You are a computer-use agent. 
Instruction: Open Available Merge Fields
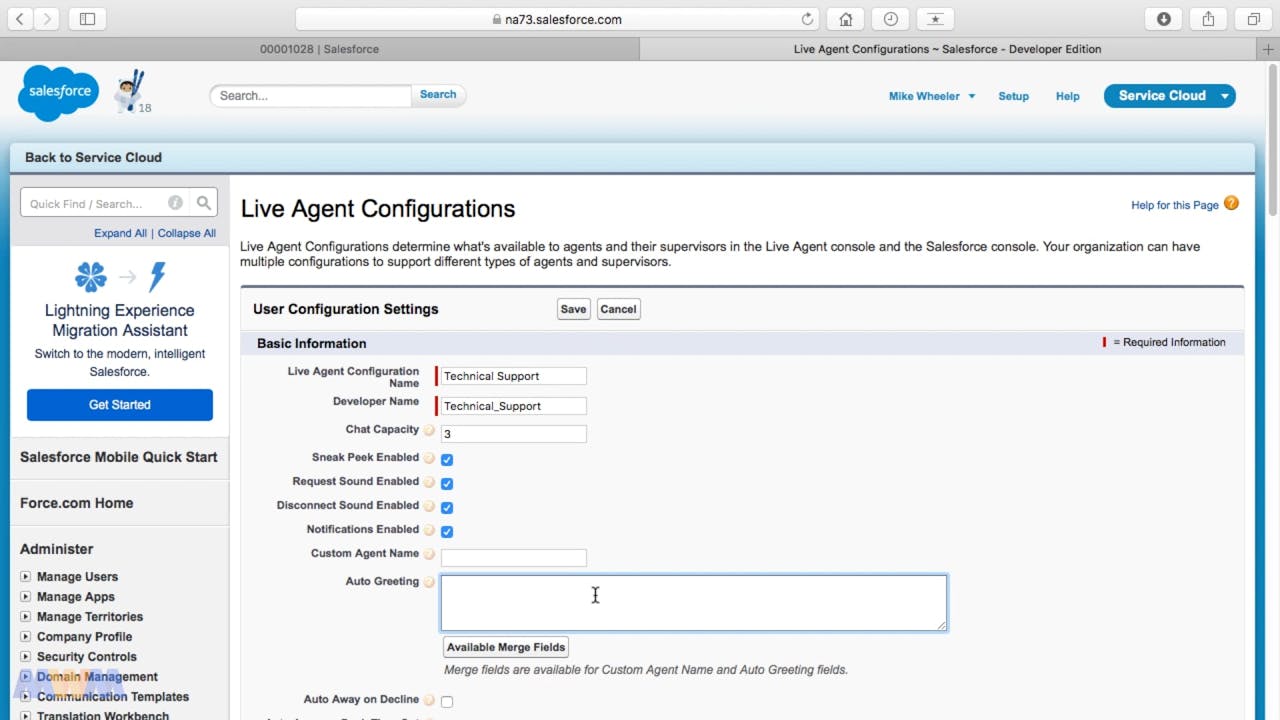click(x=506, y=647)
